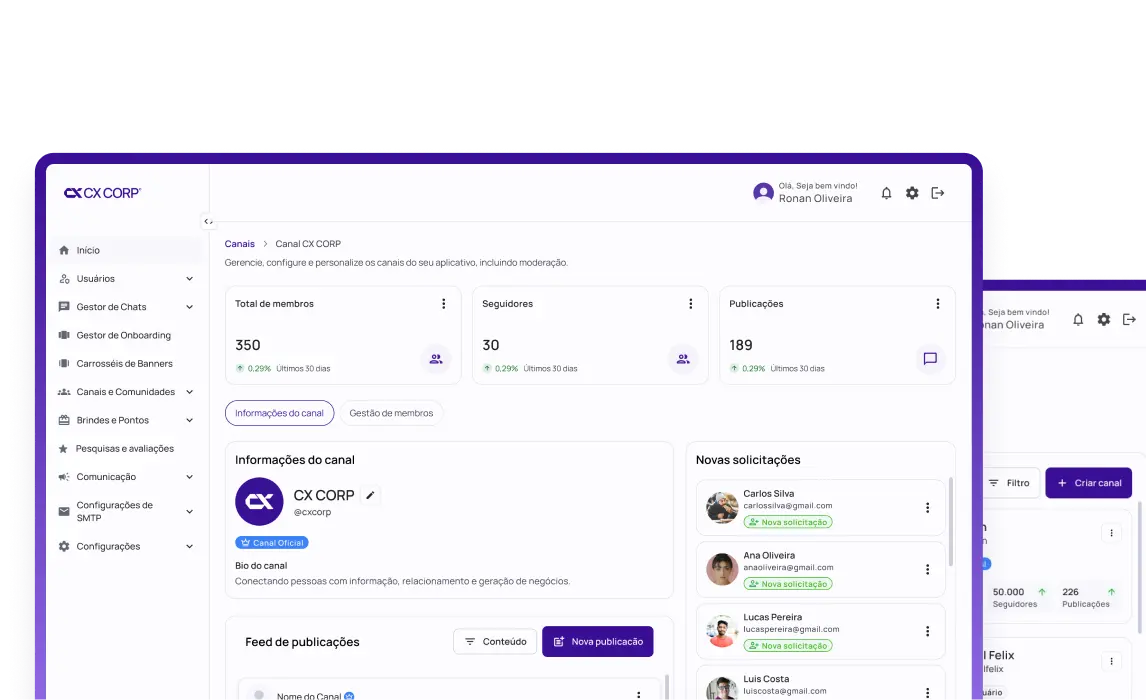Follow the Canais breadcrumb link
The width and height of the screenshot is (1146, 700).
click(x=240, y=244)
